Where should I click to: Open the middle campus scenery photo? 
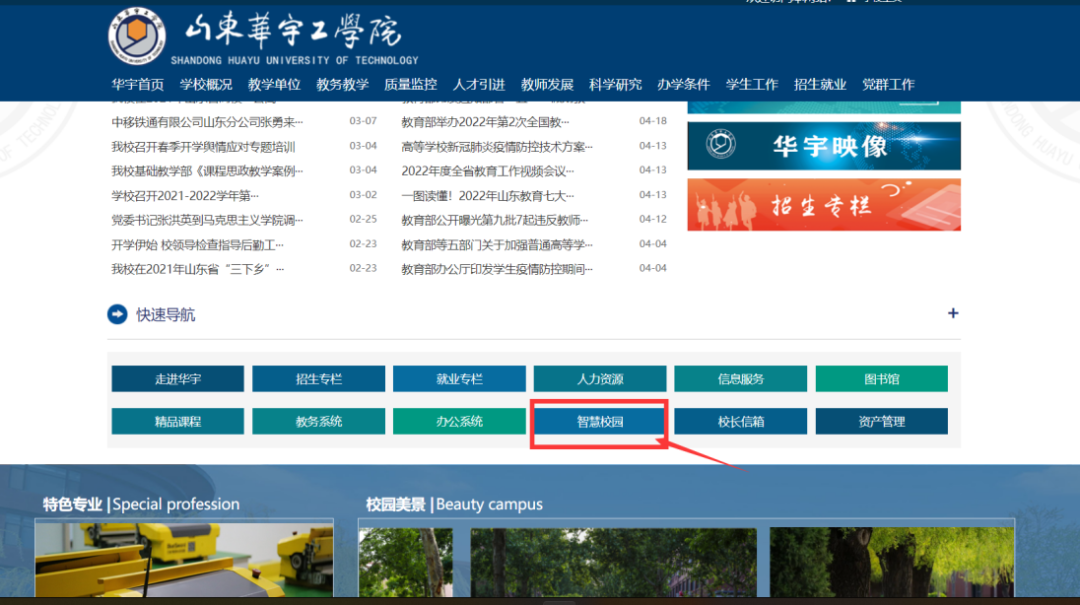(x=614, y=562)
